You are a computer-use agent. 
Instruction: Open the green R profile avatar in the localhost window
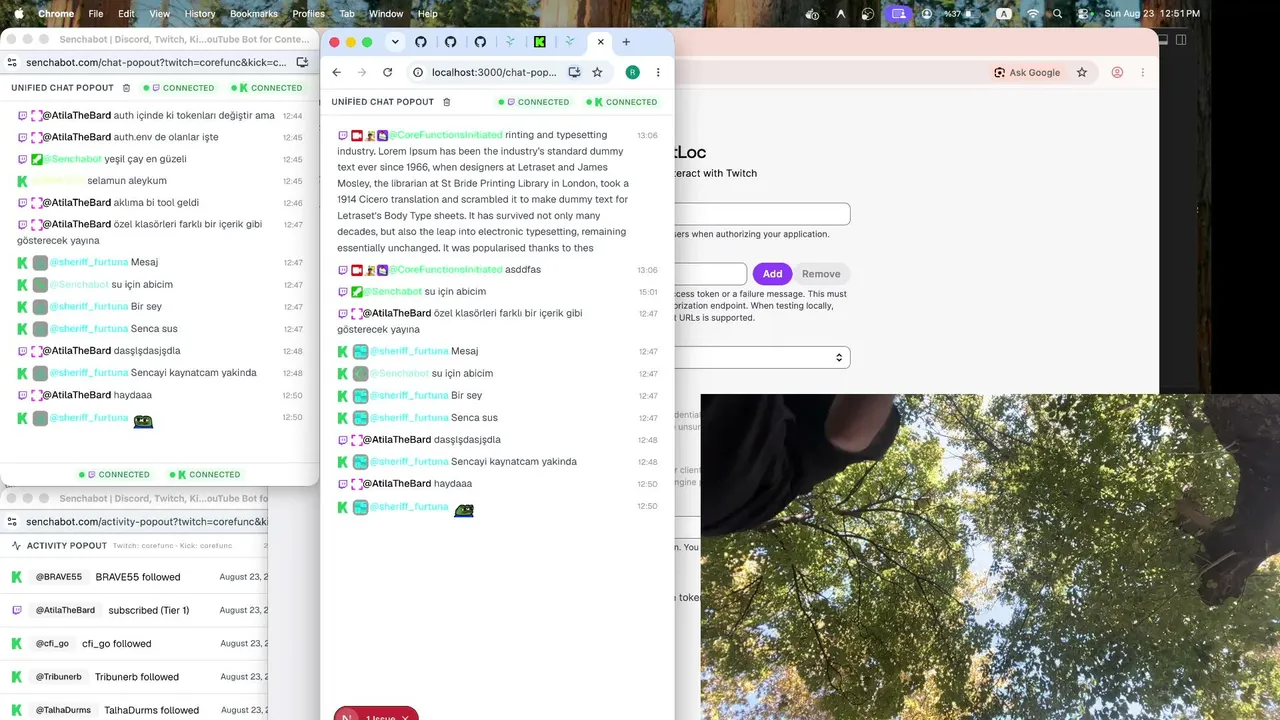(632, 72)
